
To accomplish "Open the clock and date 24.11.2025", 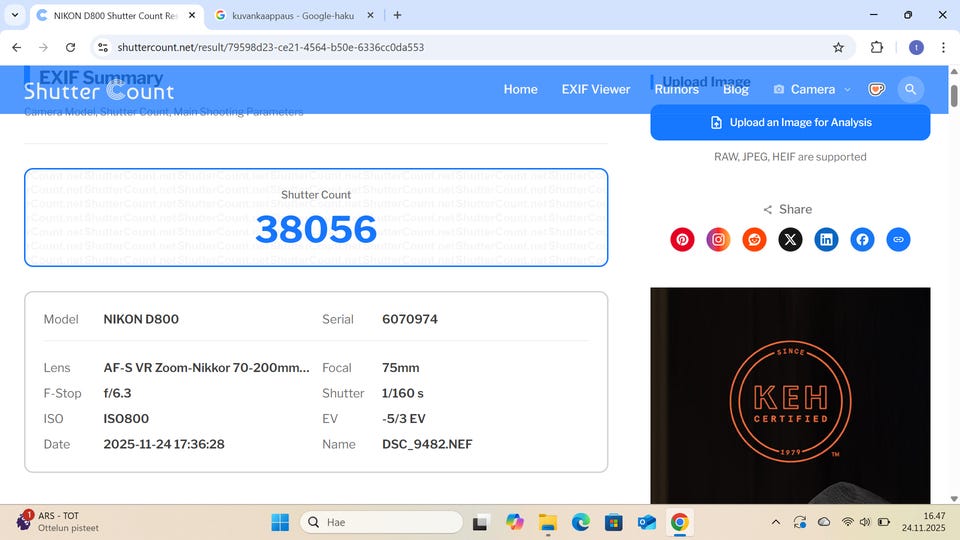I will coord(923,522).
